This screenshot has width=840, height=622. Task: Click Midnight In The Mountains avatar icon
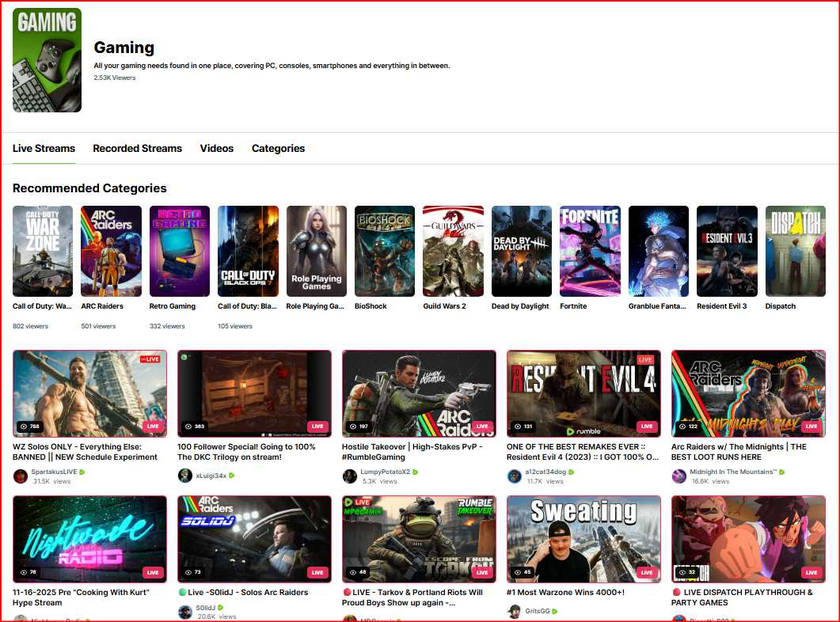pyautogui.click(x=679, y=476)
